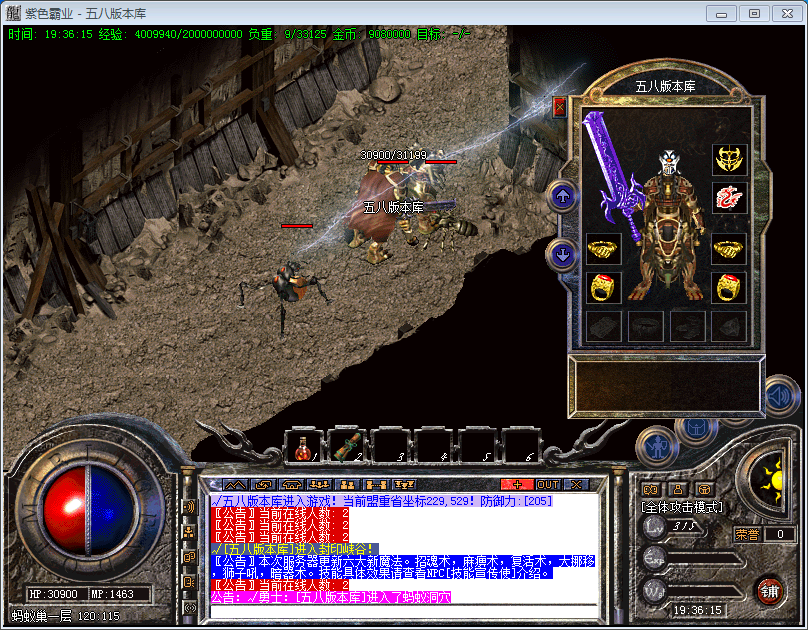Click the linked-players trade chat icon

pyautogui.click(x=375, y=485)
